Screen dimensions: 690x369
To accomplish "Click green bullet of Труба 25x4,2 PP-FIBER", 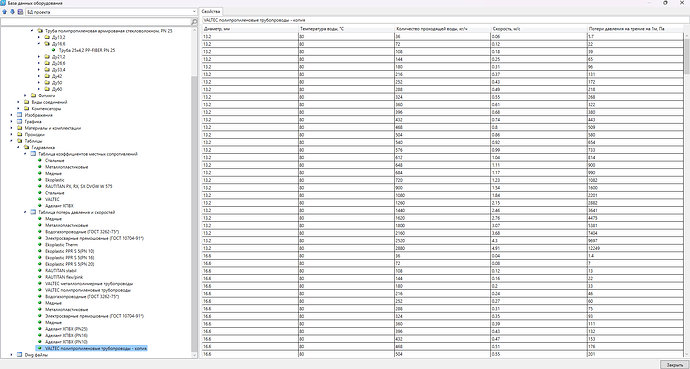I will pos(54,51).
